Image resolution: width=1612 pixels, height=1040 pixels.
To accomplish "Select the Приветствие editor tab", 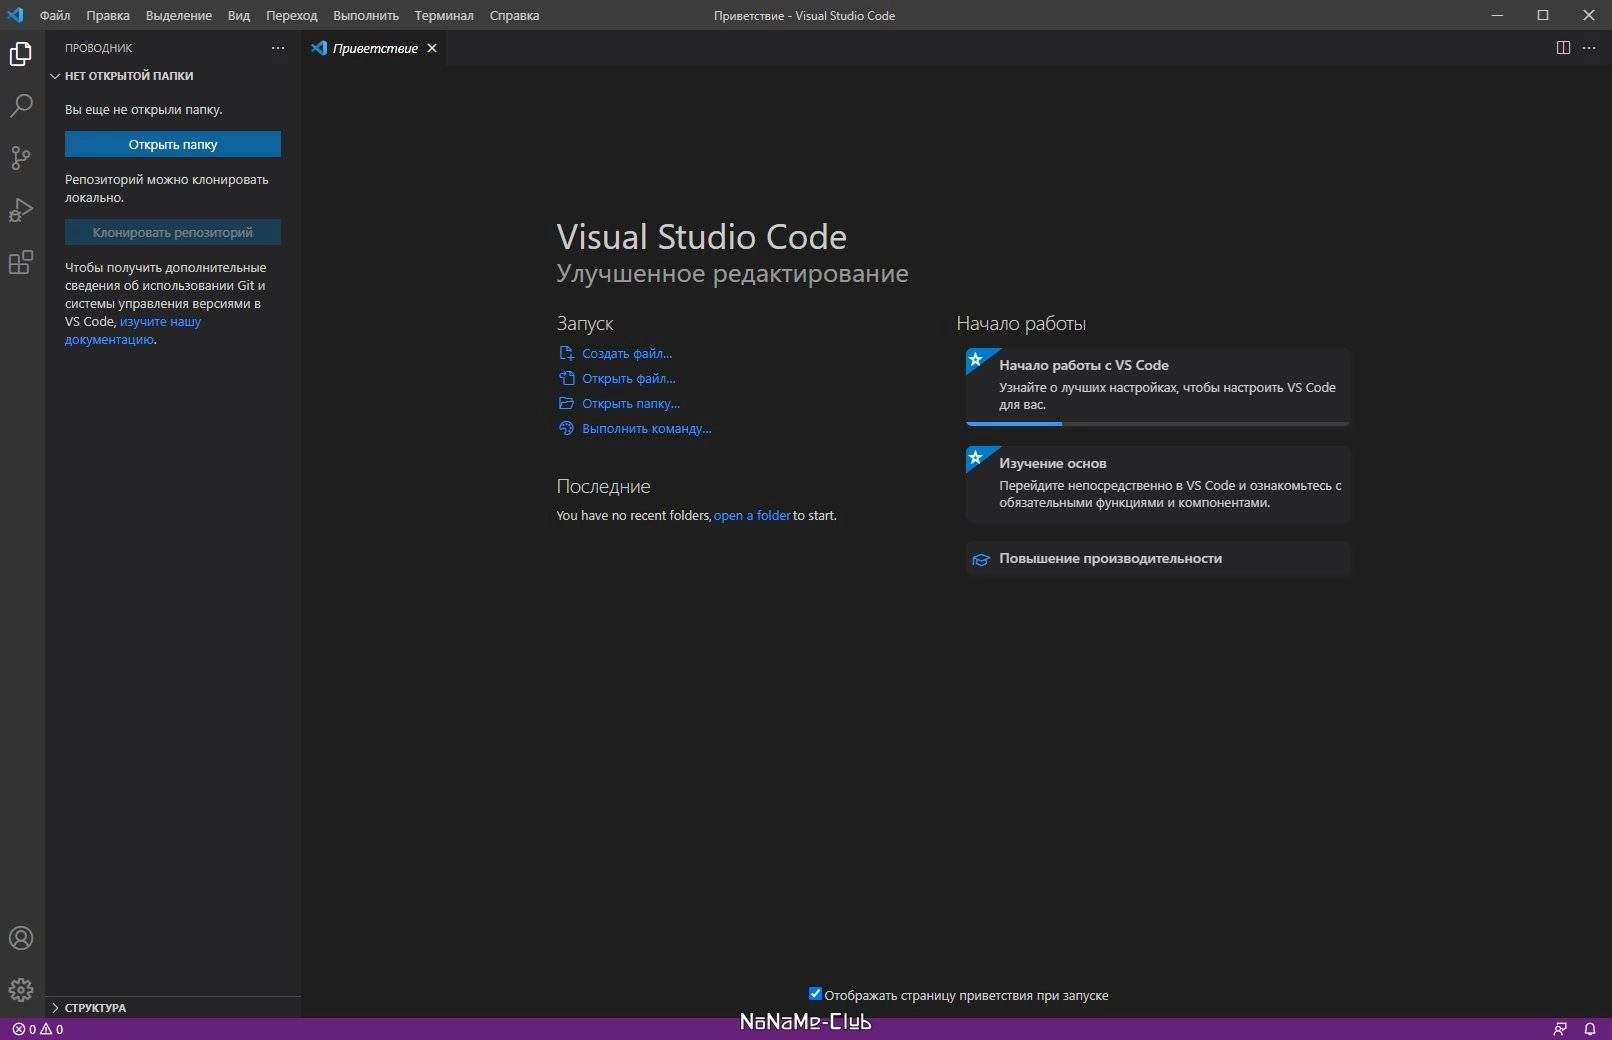I will (x=374, y=48).
